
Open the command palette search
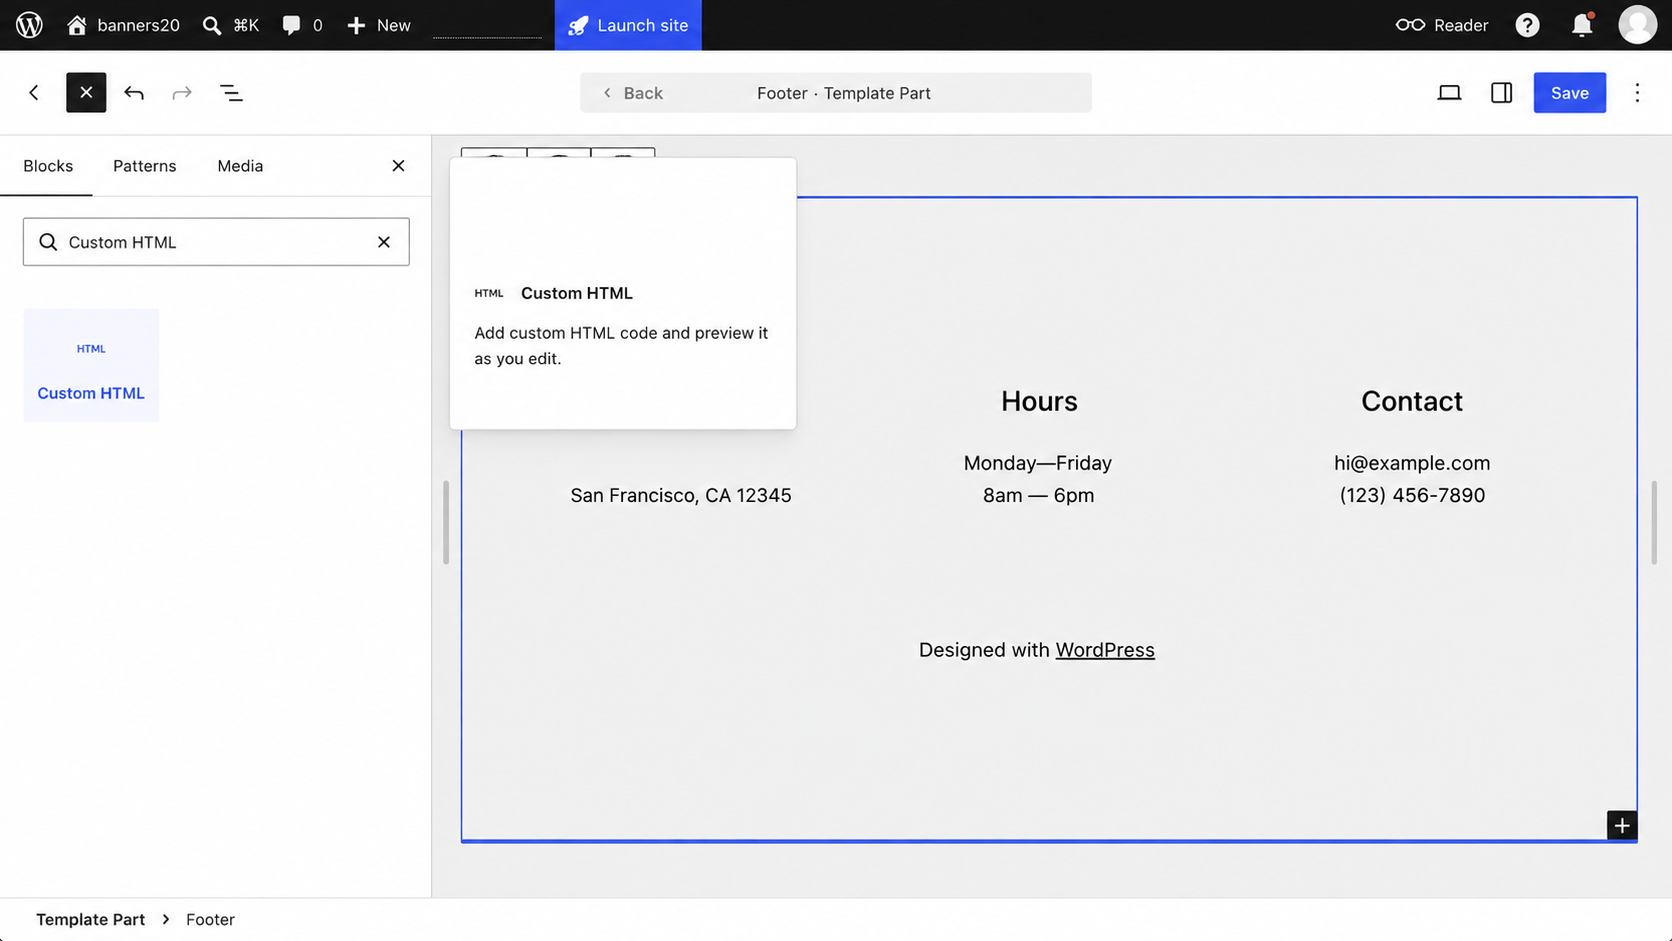point(231,25)
